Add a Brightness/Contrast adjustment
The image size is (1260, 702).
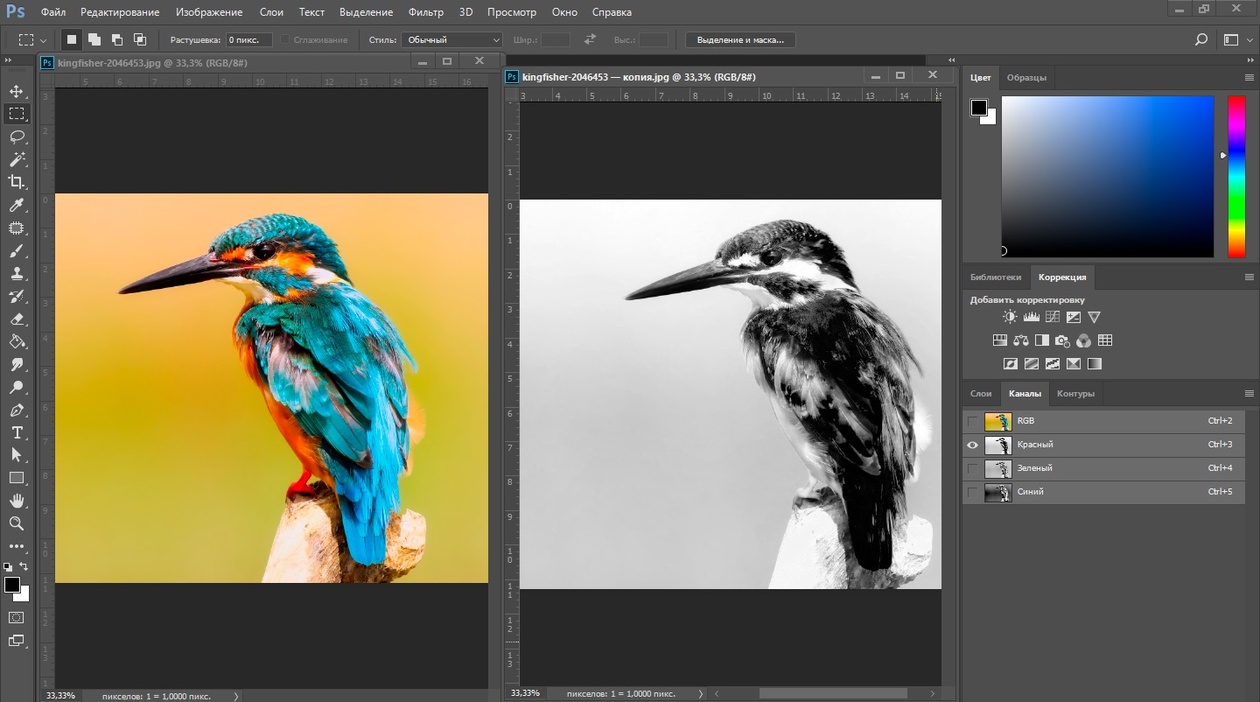point(1010,317)
